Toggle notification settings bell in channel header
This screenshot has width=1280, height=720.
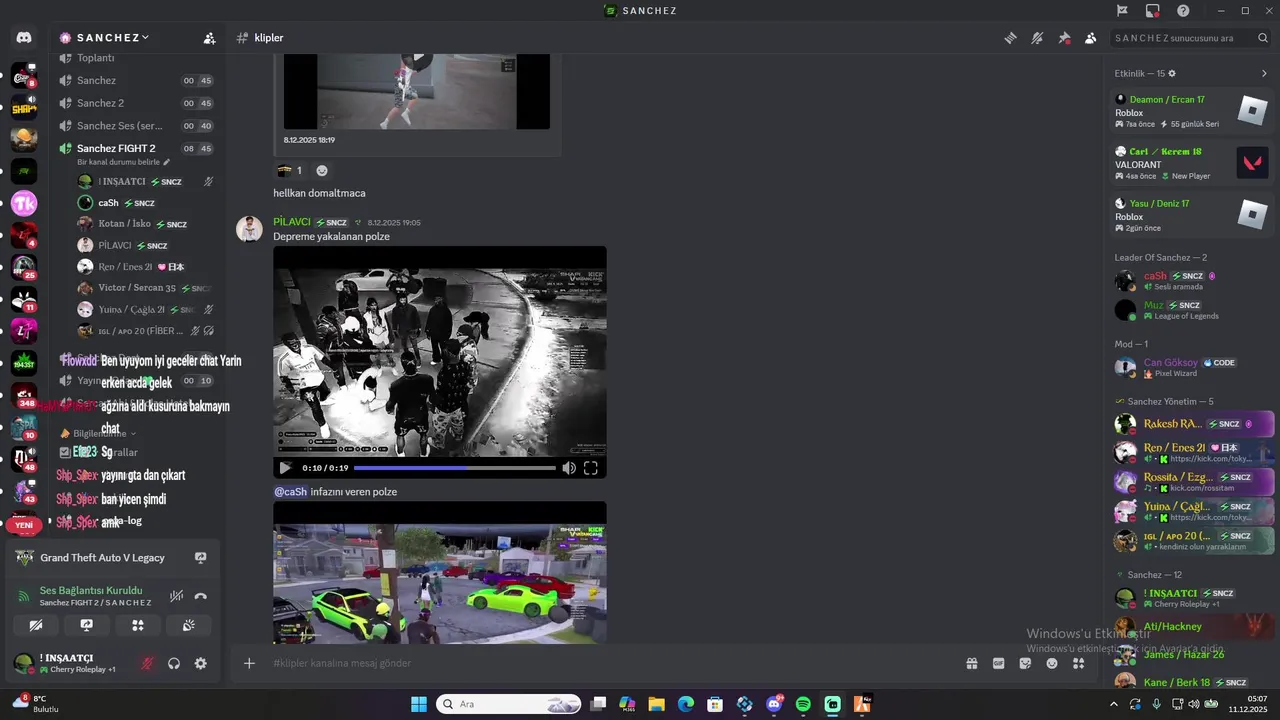click(x=1038, y=38)
